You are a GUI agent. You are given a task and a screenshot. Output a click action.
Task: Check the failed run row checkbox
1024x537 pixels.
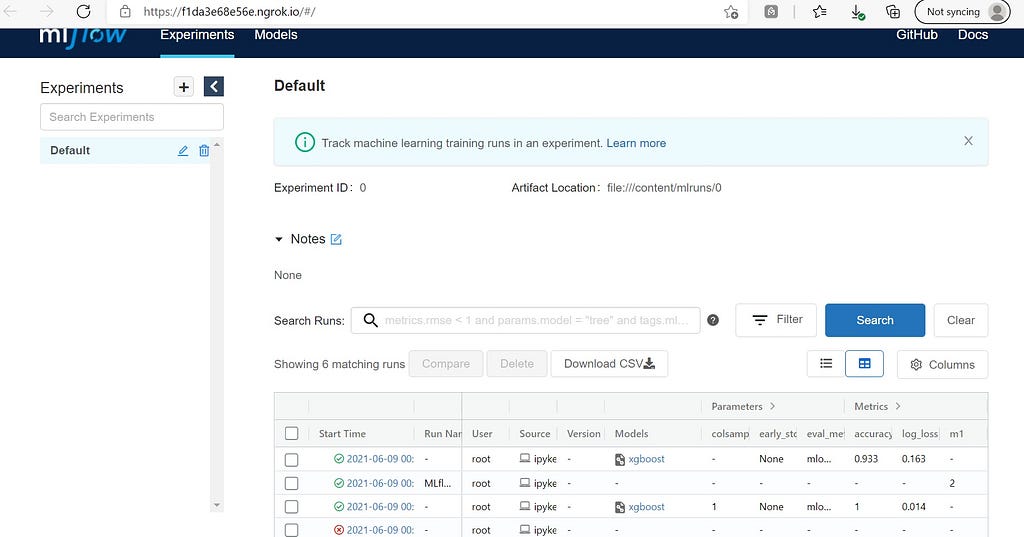pyautogui.click(x=291, y=530)
